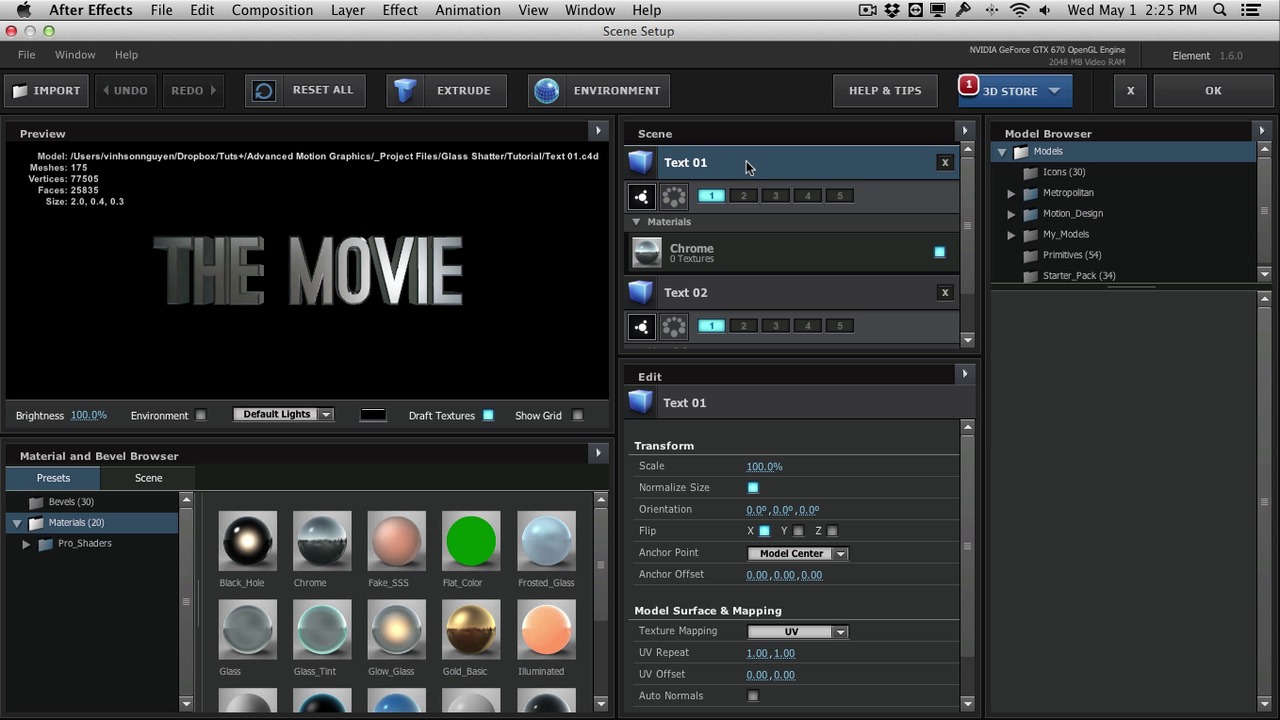
Task: Switch to the Scene tab in Material Browser
Action: click(x=148, y=478)
